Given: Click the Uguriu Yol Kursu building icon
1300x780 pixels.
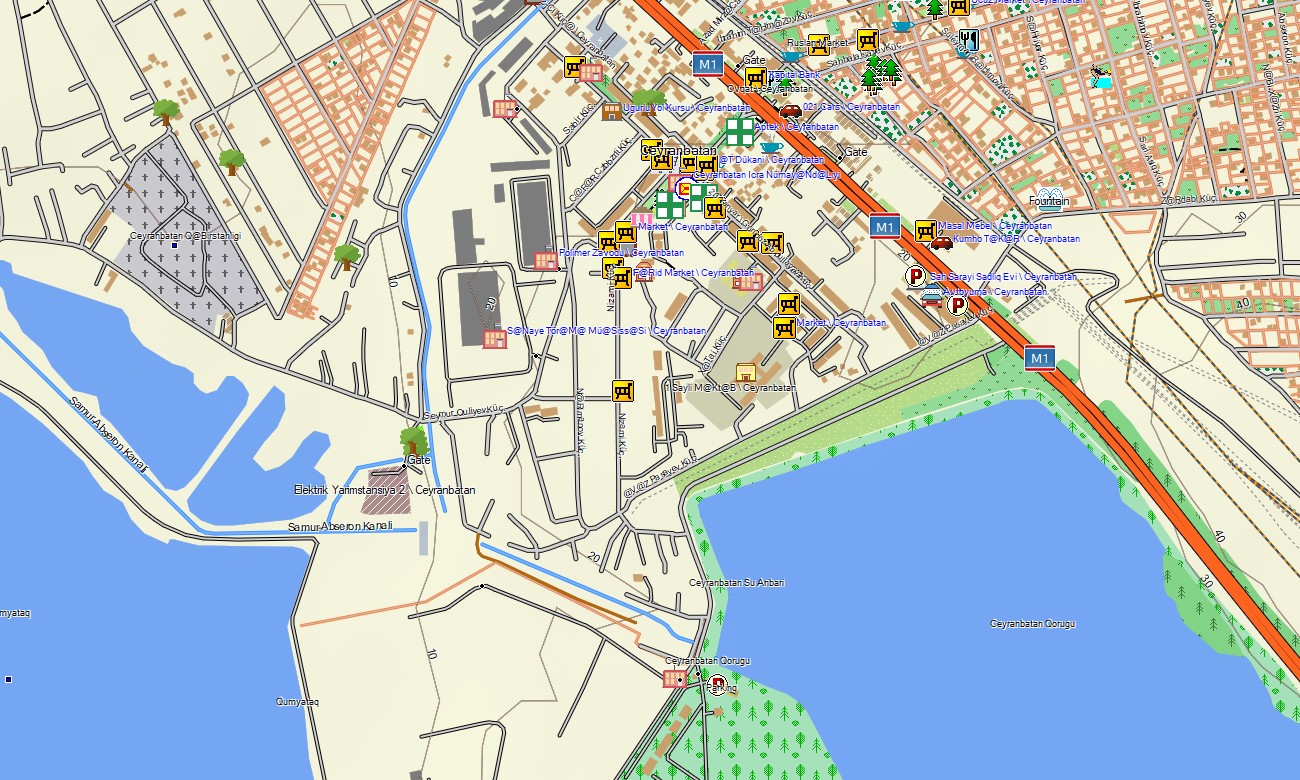Looking at the screenshot, I should point(611,111).
